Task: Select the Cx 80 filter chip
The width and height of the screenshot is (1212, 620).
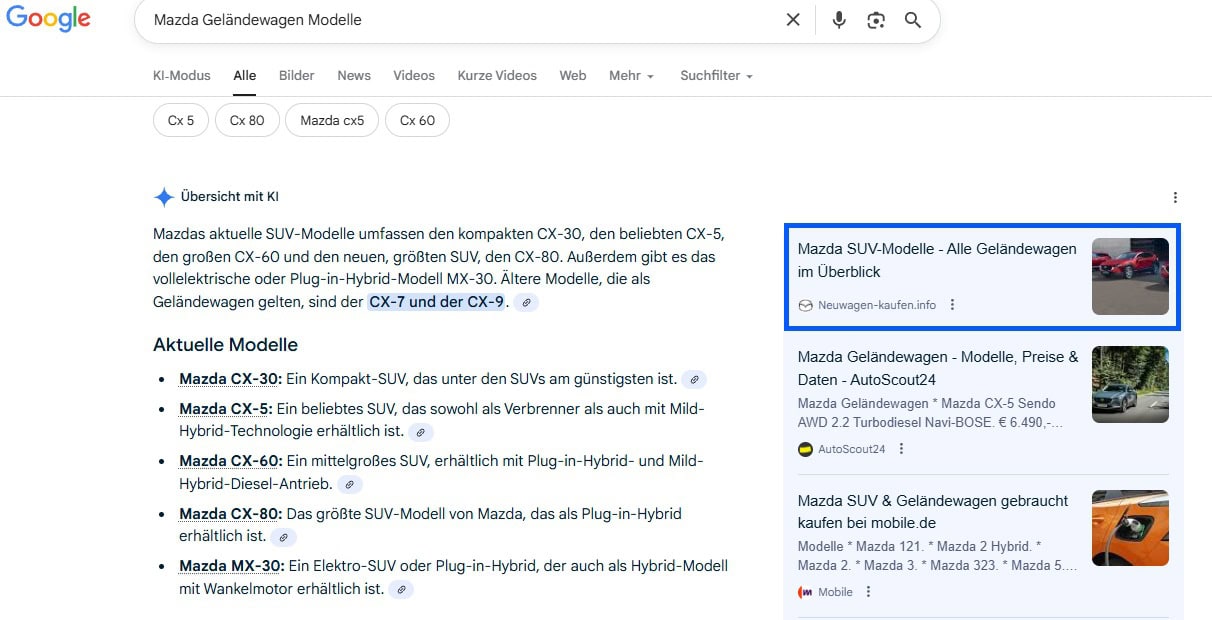Action: point(246,119)
